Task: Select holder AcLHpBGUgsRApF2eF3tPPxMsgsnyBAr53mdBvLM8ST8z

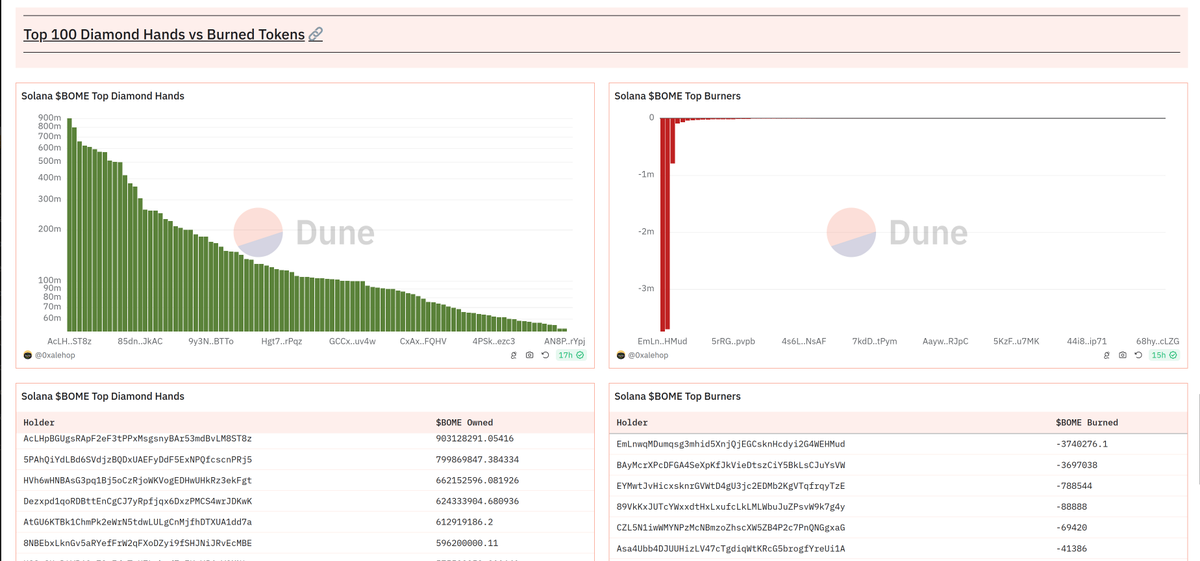Action: (137, 438)
